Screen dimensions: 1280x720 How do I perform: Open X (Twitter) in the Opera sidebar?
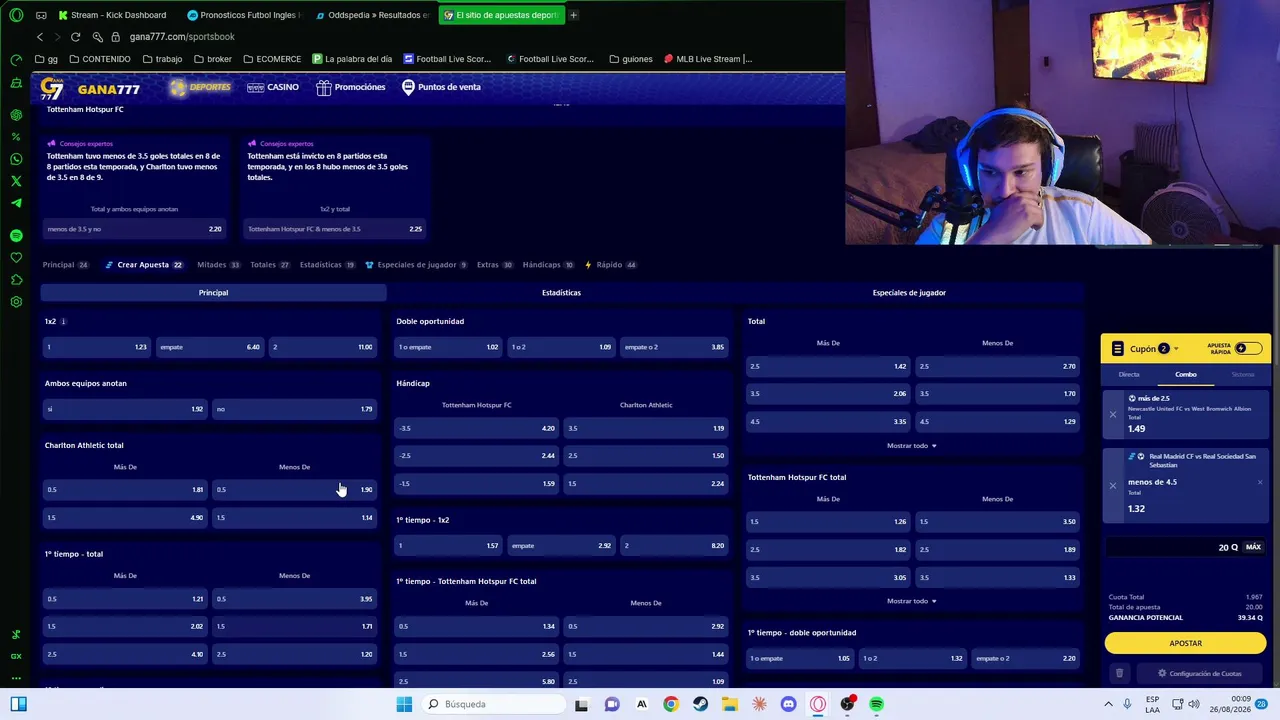click(x=16, y=181)
